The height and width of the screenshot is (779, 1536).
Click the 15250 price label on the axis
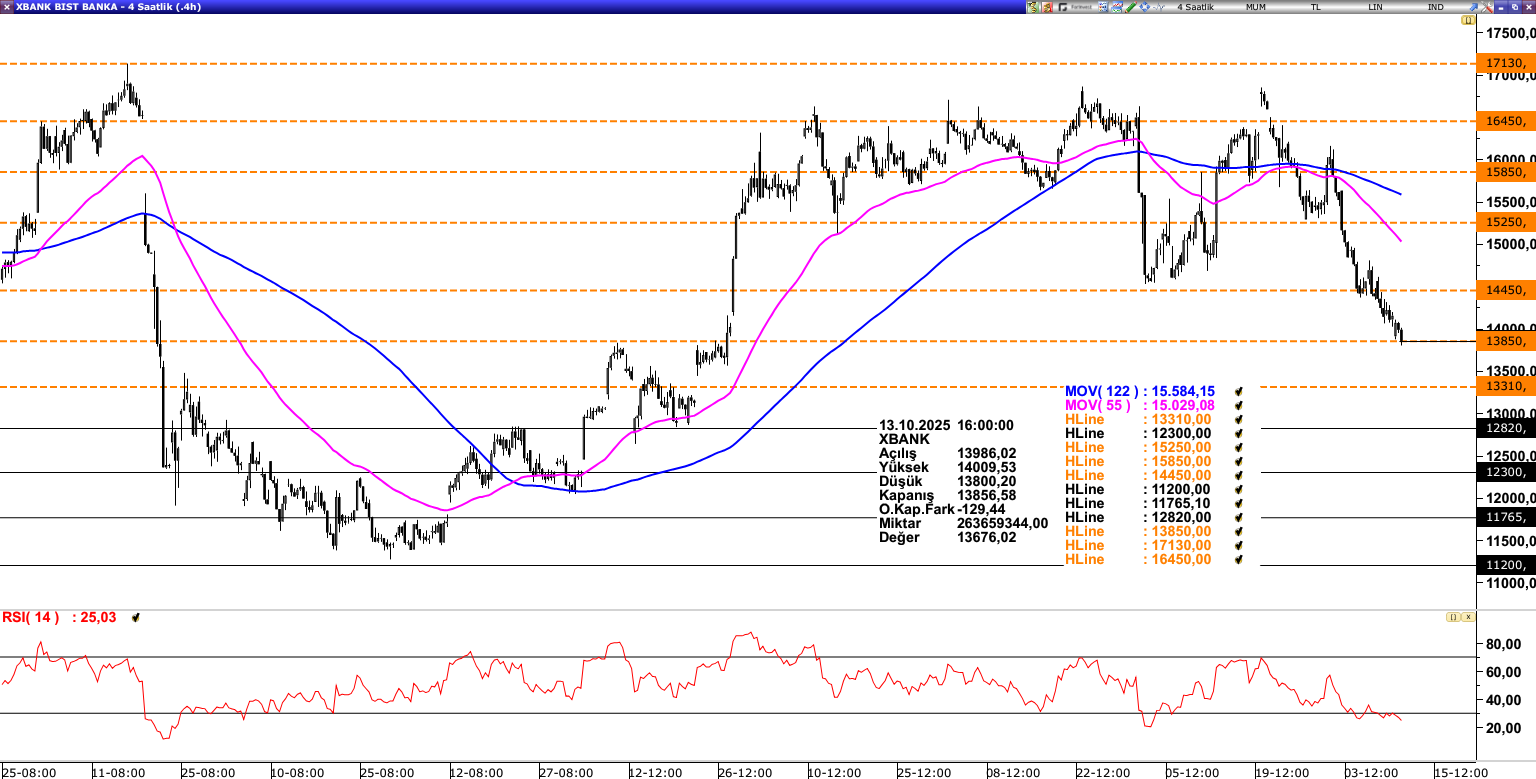(x=1505, y=222)
